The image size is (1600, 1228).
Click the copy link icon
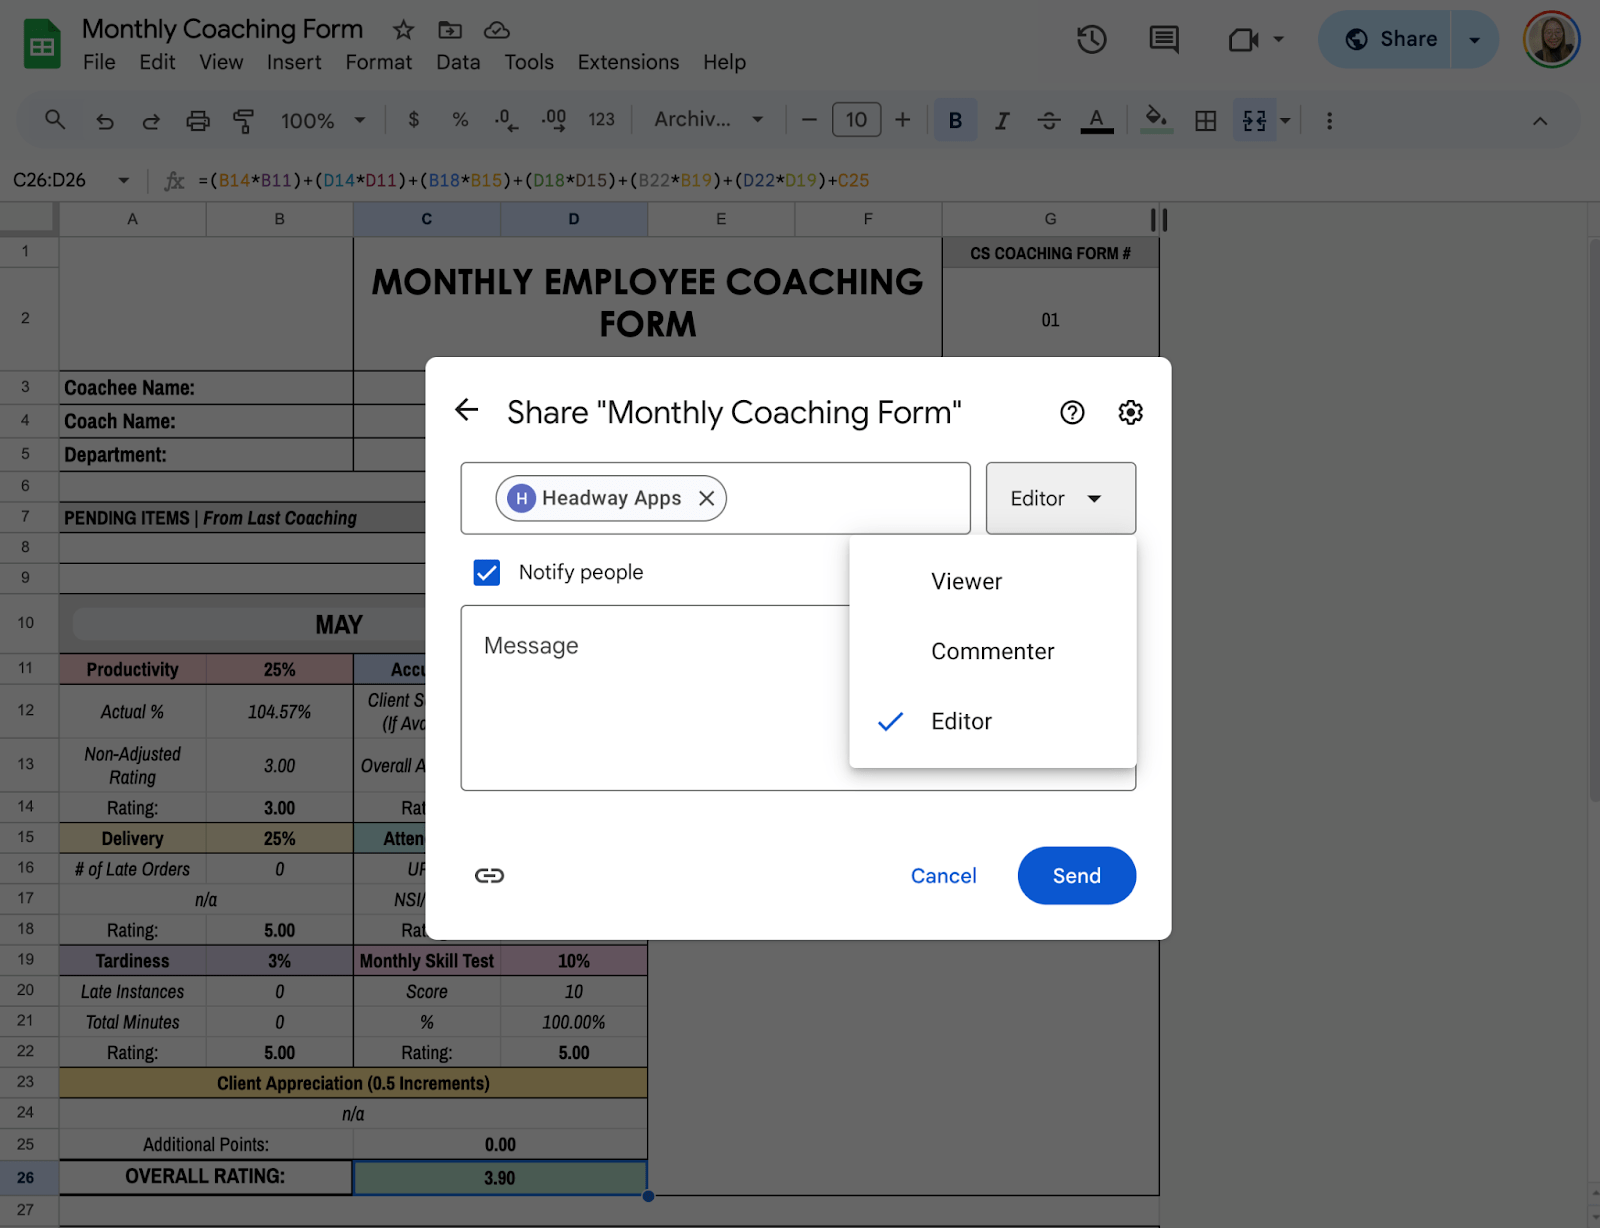pyautogui.click(x=489, y=876)
